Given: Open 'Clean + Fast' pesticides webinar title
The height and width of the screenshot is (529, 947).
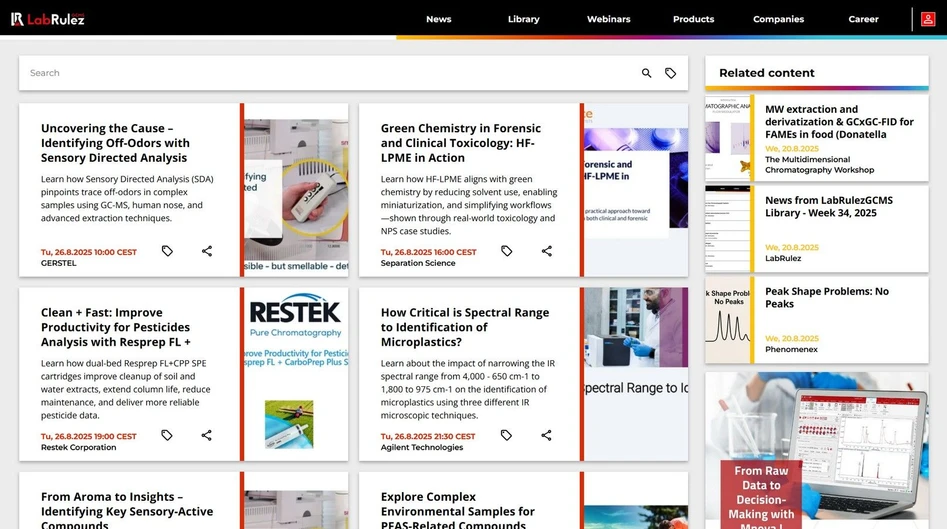Looking at the screenshot, I should click(x=116, y=327).
